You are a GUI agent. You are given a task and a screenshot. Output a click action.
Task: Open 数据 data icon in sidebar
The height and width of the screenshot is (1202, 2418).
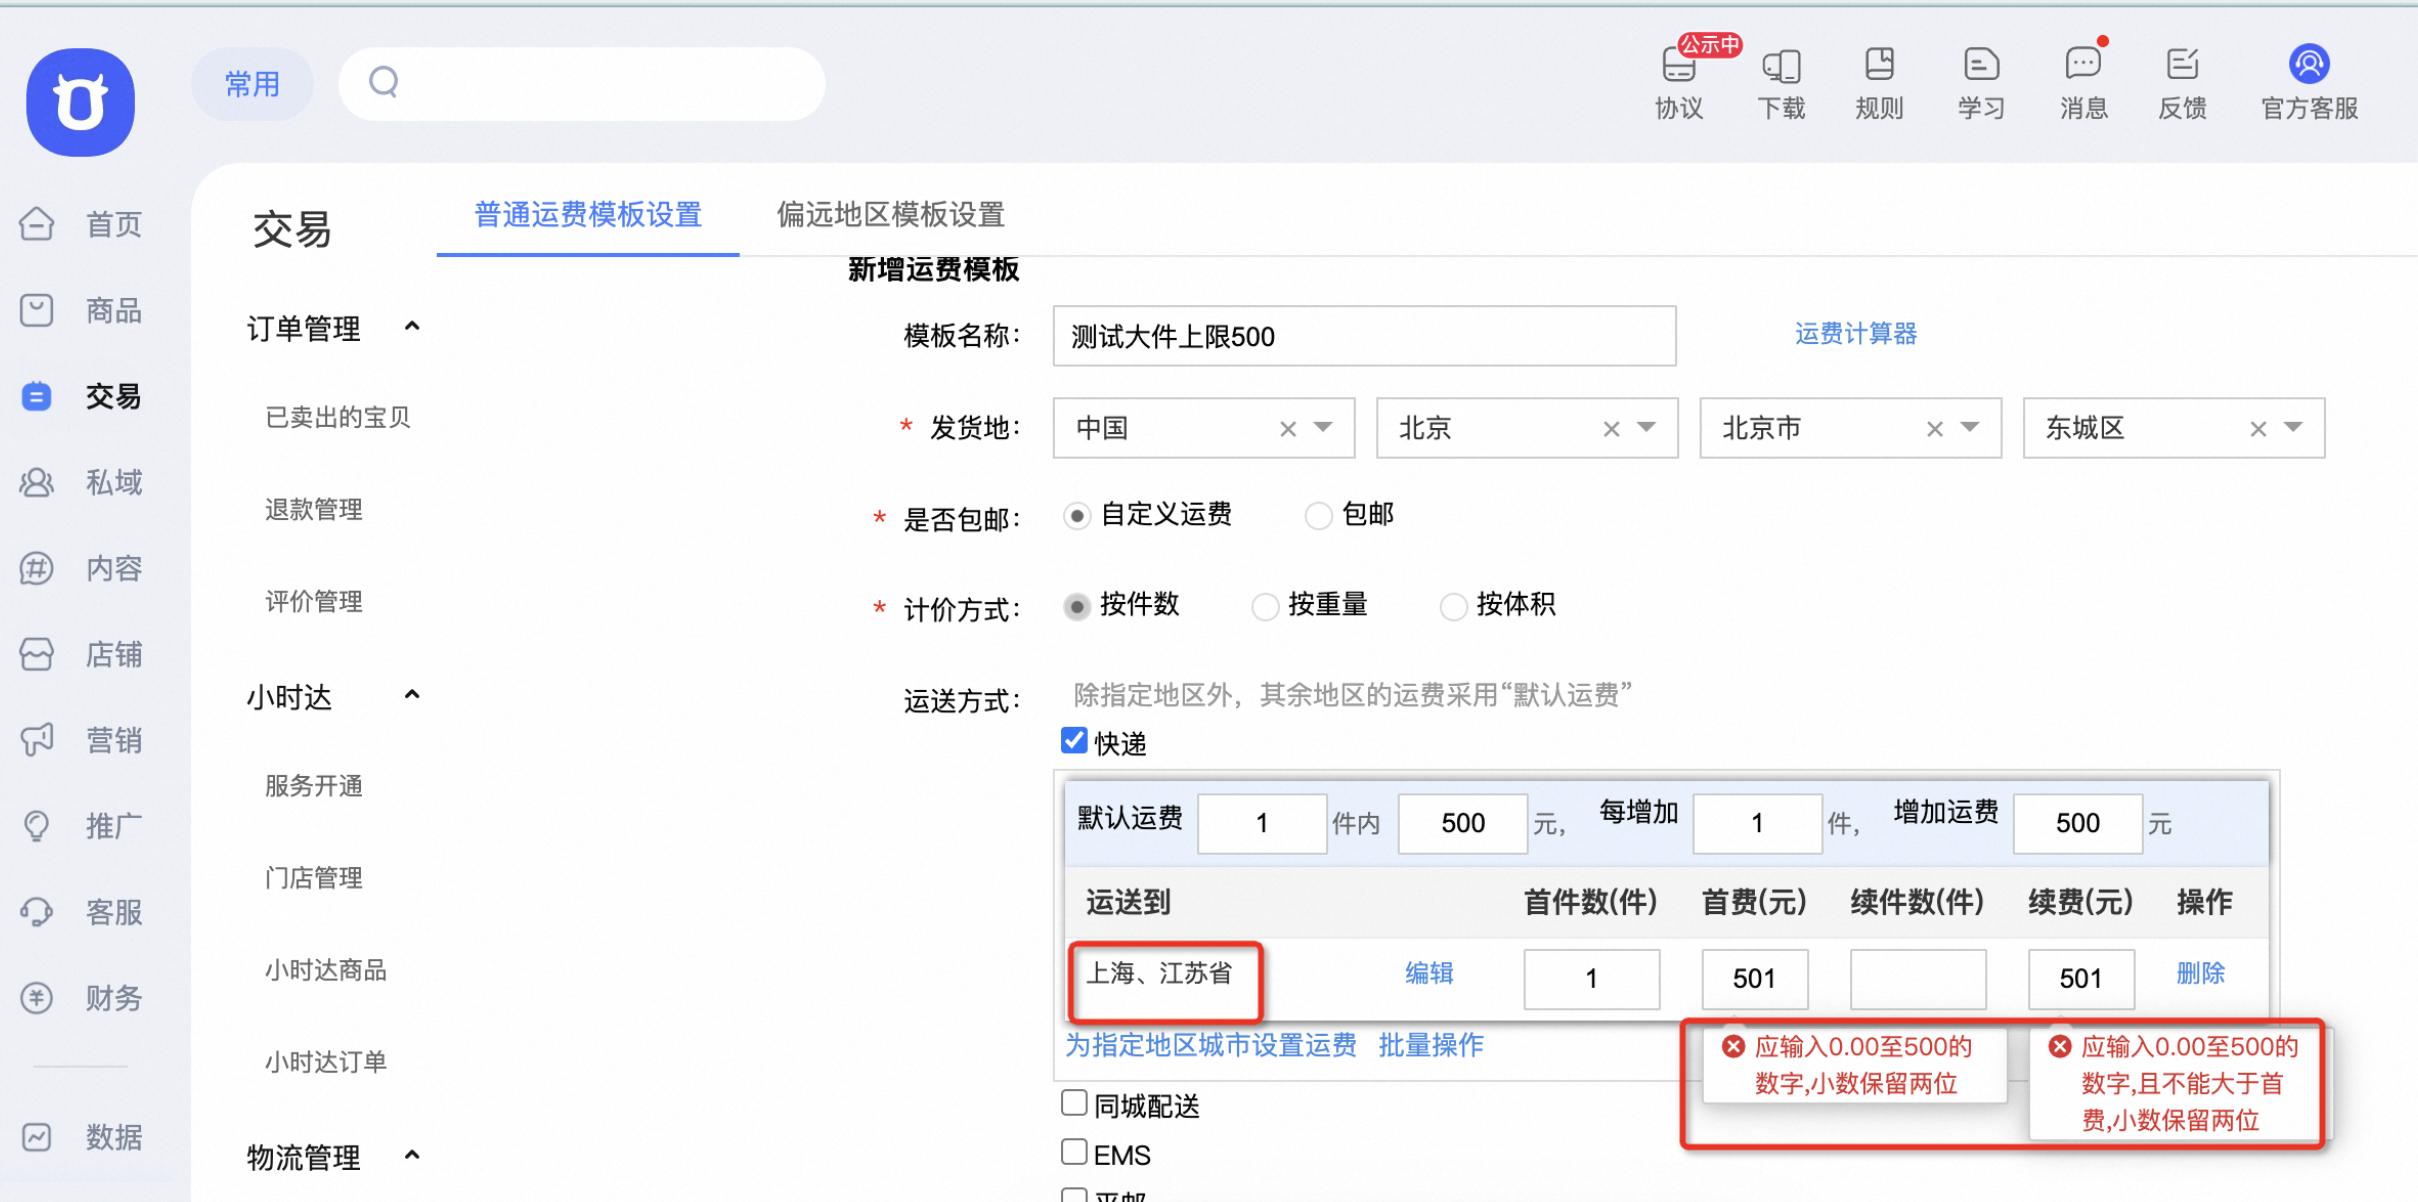[37, 1137]
